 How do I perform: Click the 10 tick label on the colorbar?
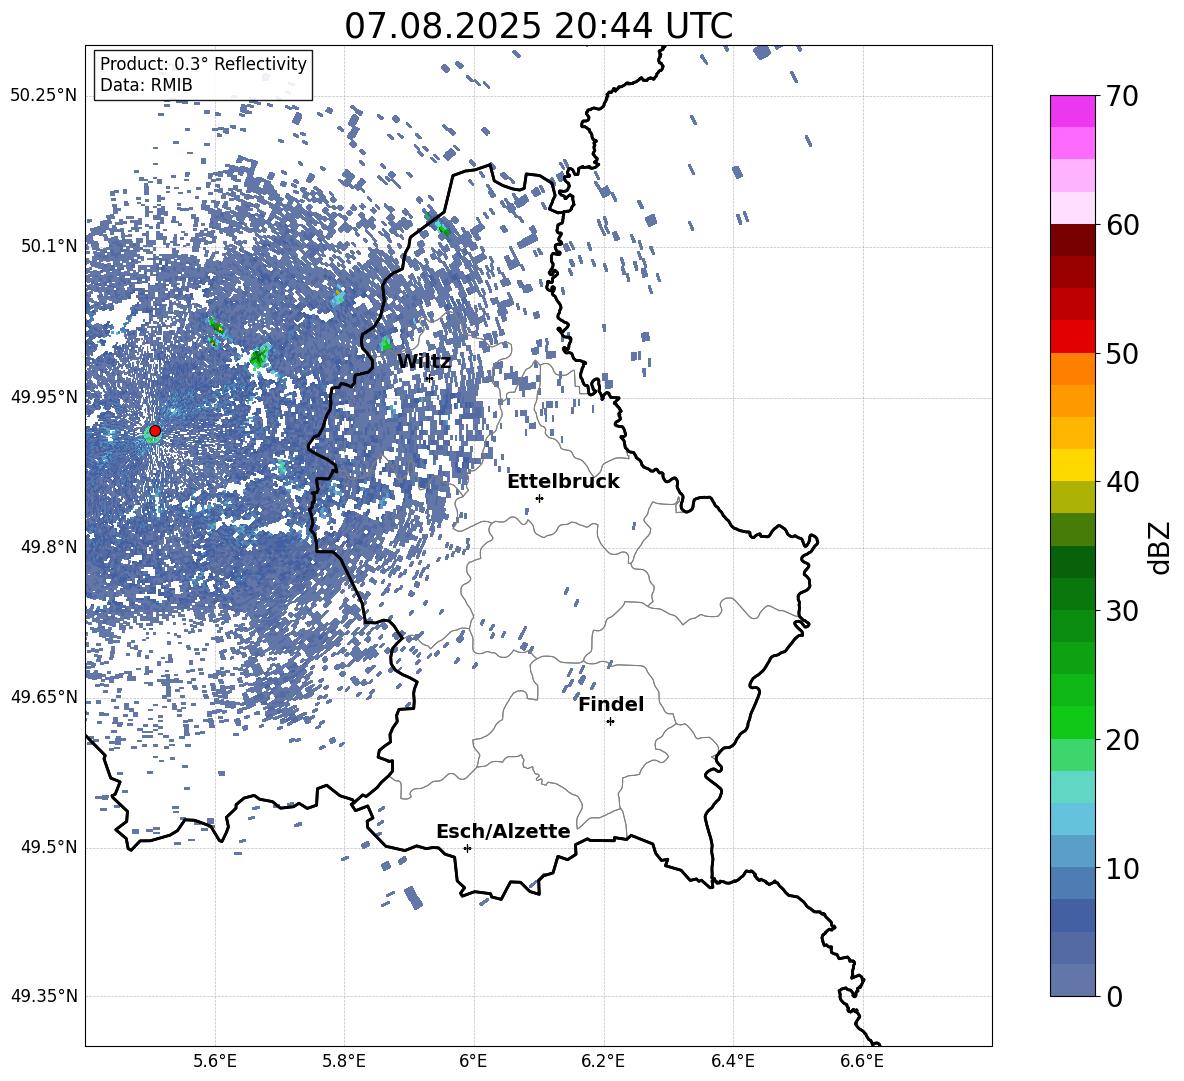pyautogui.click(x=1122, y=869)
